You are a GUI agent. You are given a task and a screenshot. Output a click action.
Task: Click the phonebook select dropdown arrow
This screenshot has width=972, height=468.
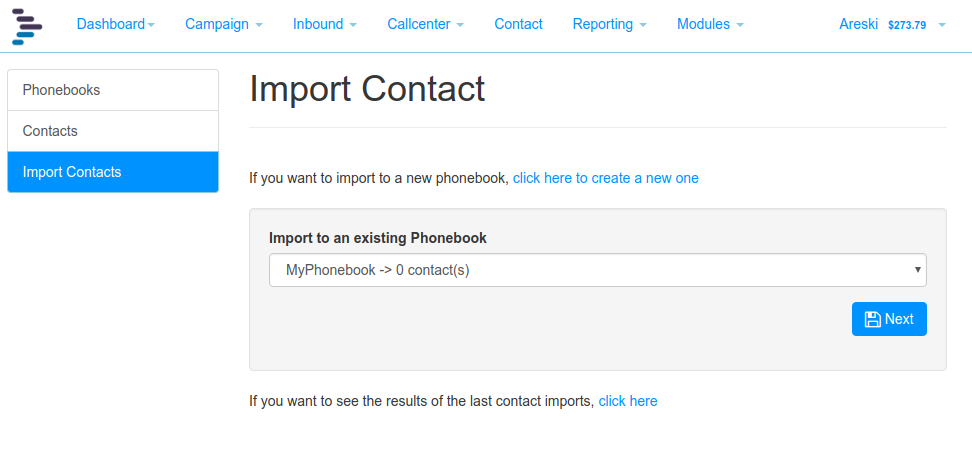click(x=917, y=270)
